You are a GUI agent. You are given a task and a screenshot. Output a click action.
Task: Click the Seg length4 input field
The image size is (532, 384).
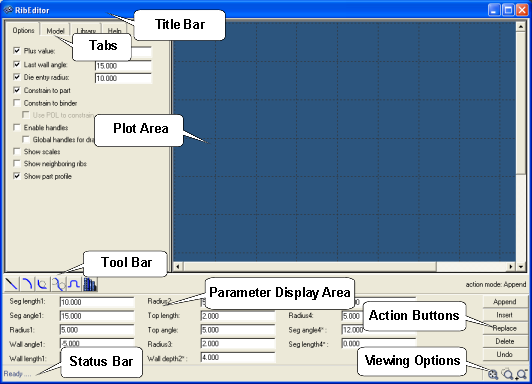pos(379,344)
